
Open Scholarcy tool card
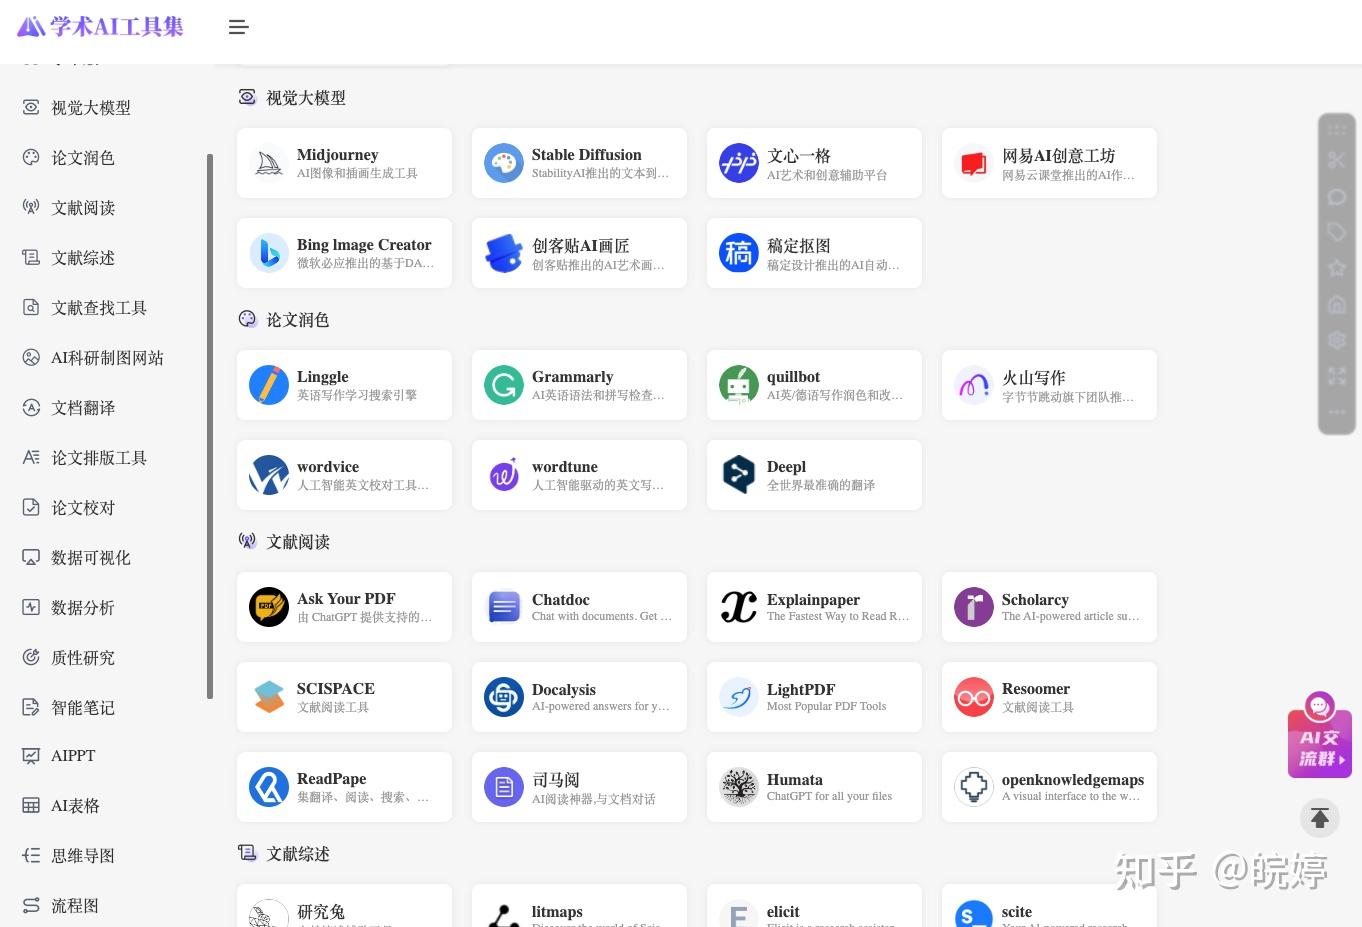pyautogui.click(x=1049, y=607)
